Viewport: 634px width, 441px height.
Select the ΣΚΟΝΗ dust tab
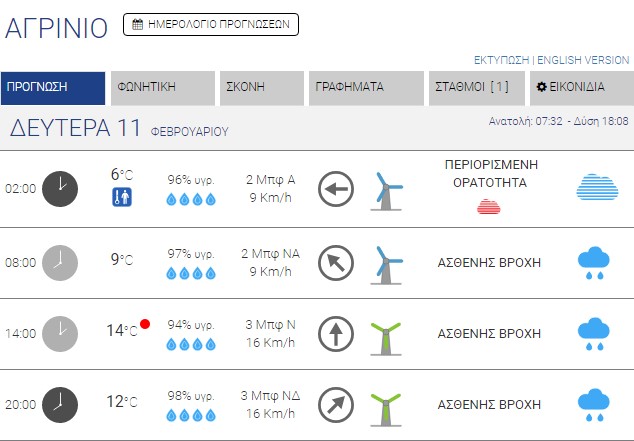pyautogui.click(x=262, y=87)
